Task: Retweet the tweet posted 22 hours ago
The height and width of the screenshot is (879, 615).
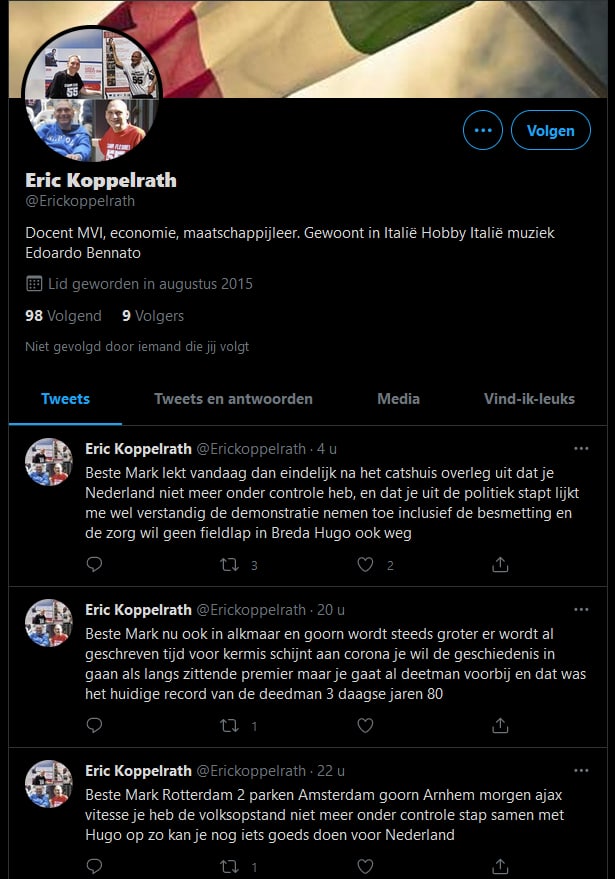Action: [230, 866]
